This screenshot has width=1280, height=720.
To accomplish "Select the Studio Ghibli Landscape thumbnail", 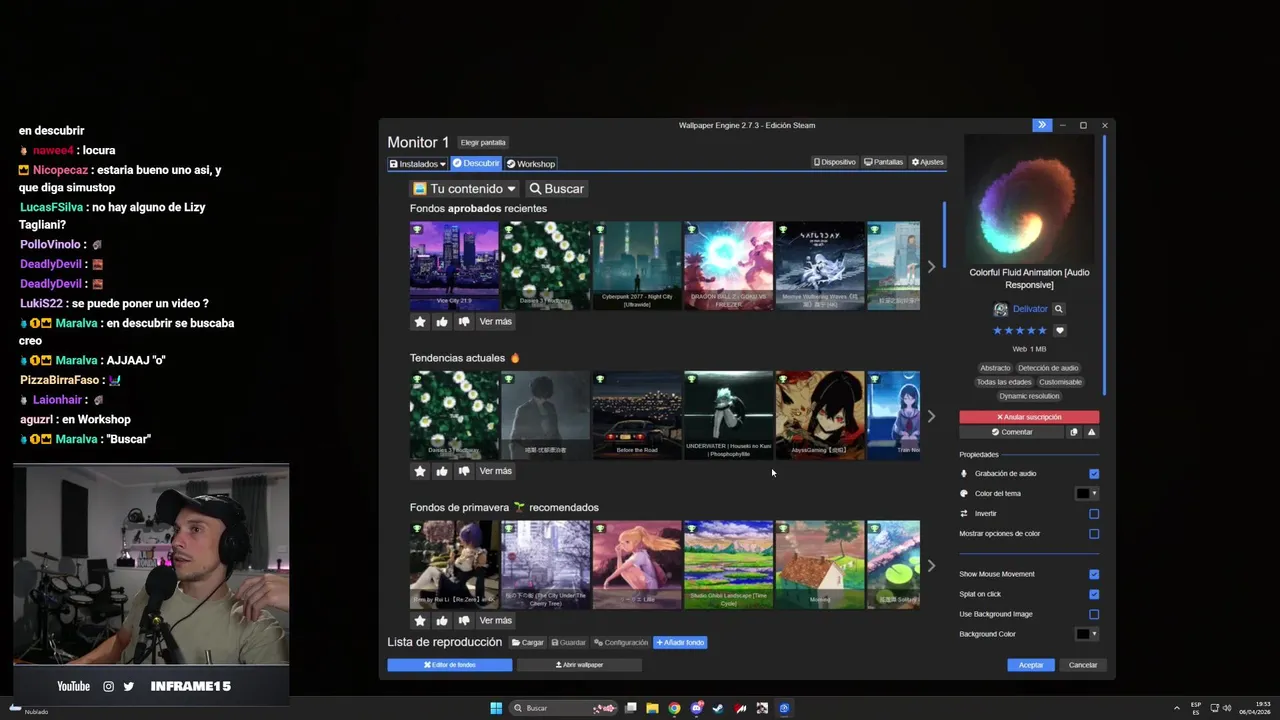I will point(728,565).
